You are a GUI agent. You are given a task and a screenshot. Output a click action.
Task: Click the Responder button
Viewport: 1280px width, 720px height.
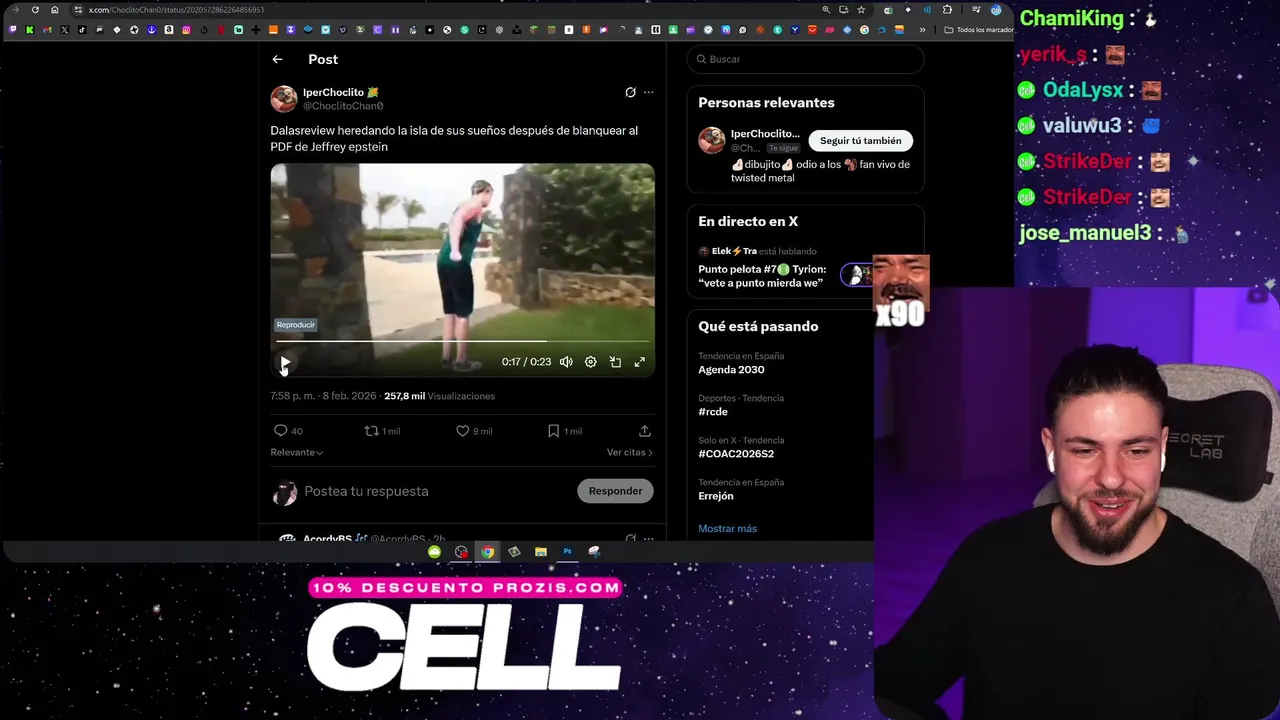click(x=615, y=491)
